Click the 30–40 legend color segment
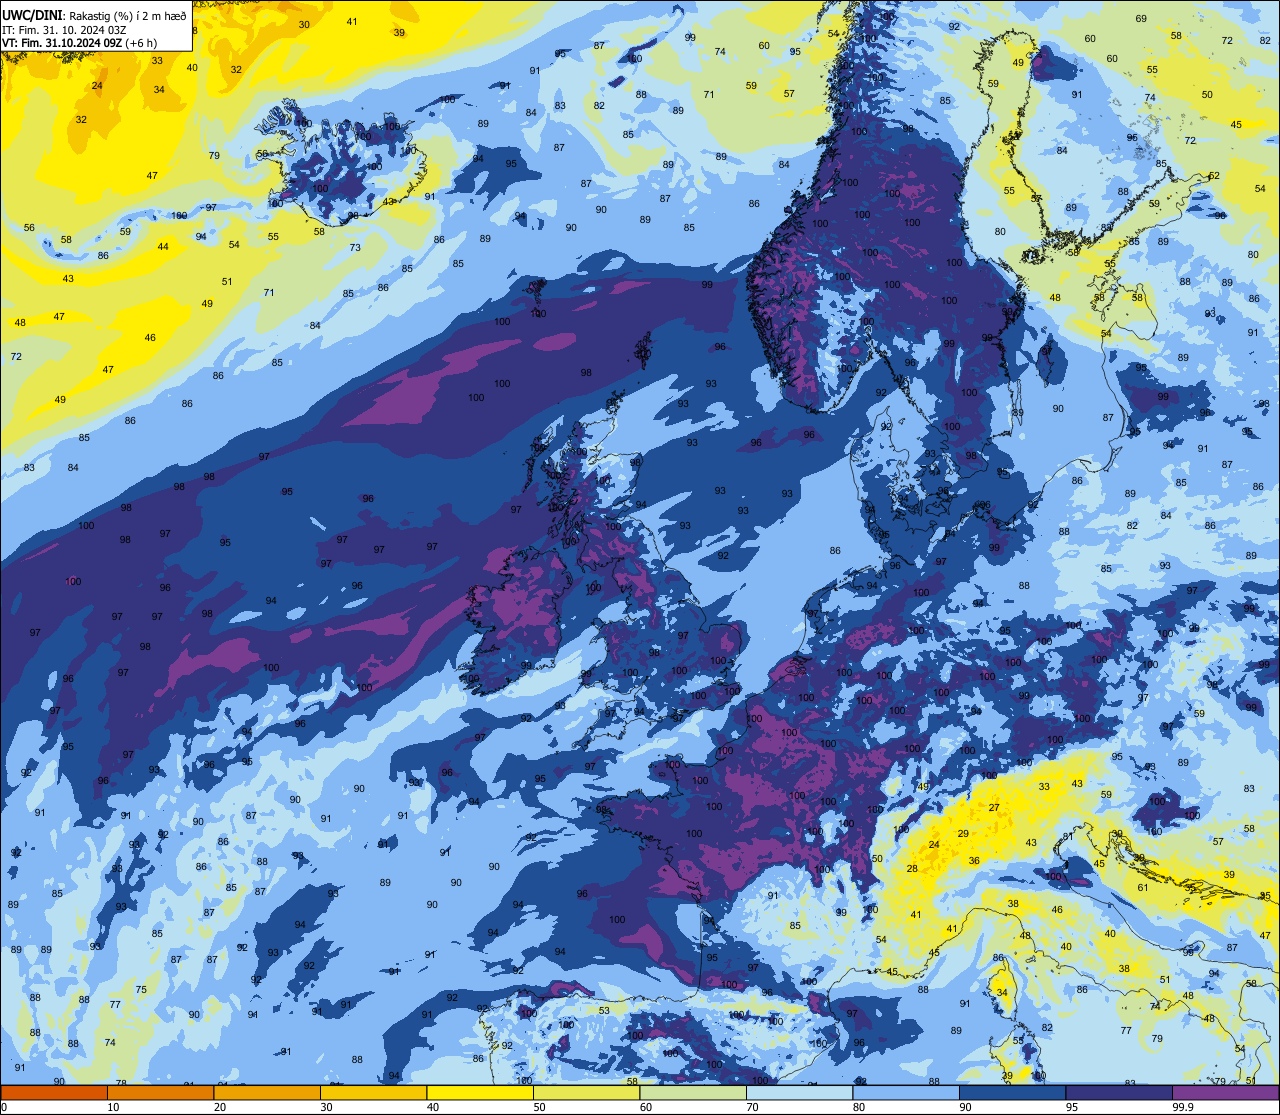 (373, 1092)
